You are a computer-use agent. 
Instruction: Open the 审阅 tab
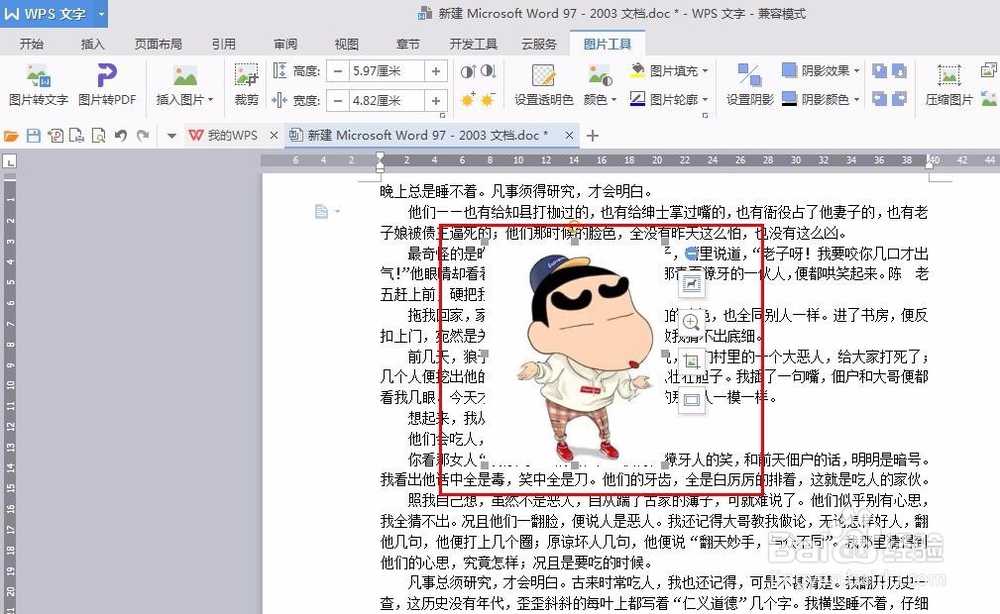click(x=285, y=43)
